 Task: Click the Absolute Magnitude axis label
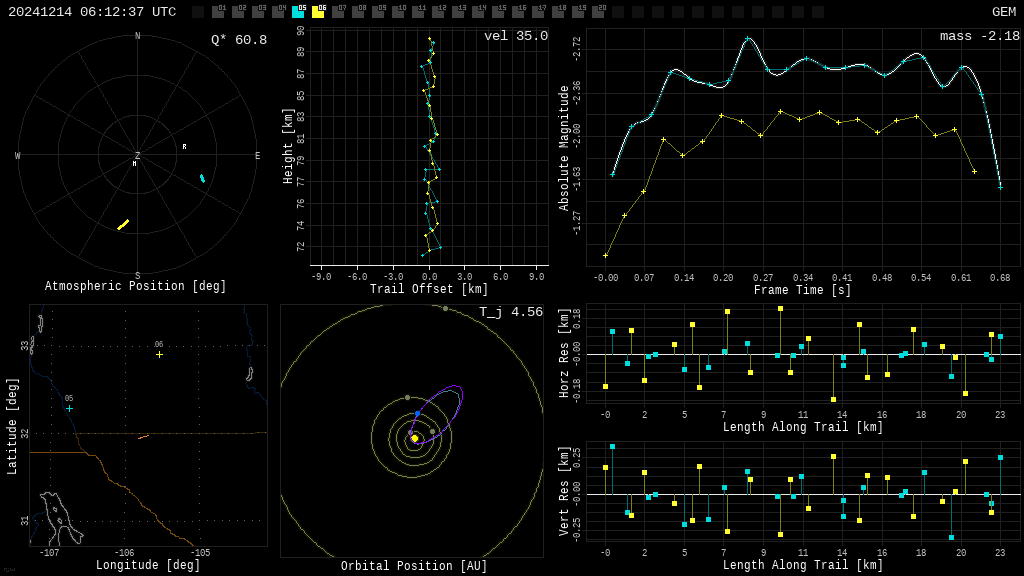pos(563,148)
